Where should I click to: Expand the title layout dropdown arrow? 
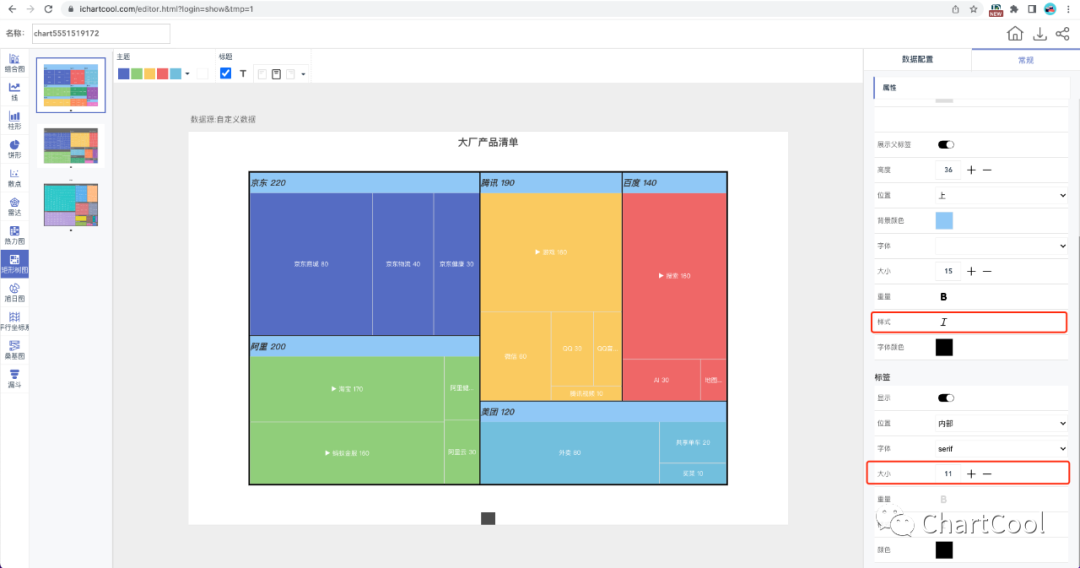(303, 74)
